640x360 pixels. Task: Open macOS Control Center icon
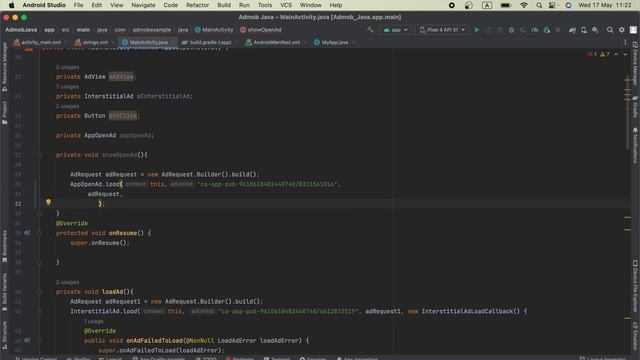click(552, 5)
